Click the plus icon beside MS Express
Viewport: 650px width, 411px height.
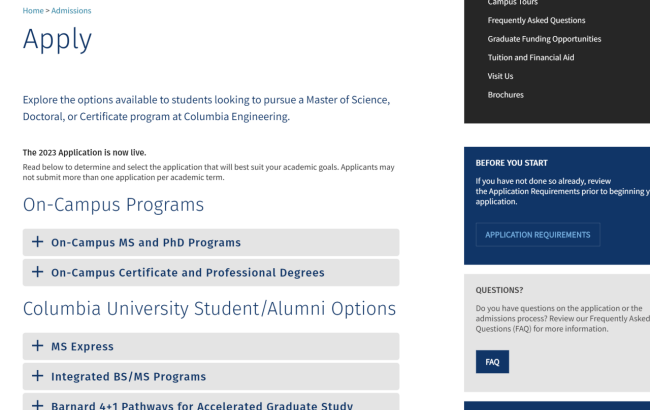pyautogui.click(x=38, y=346)
